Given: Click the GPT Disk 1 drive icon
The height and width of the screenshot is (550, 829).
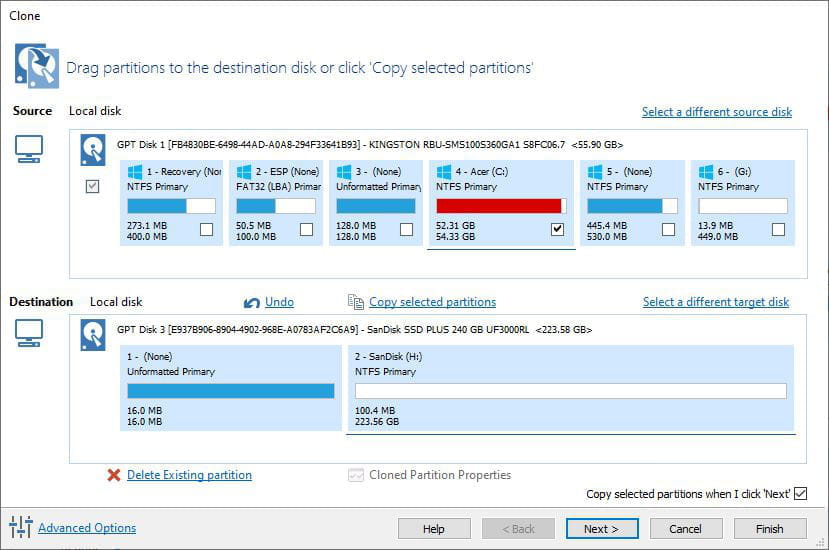Looking at the screenshot, I should pos(93,150).
